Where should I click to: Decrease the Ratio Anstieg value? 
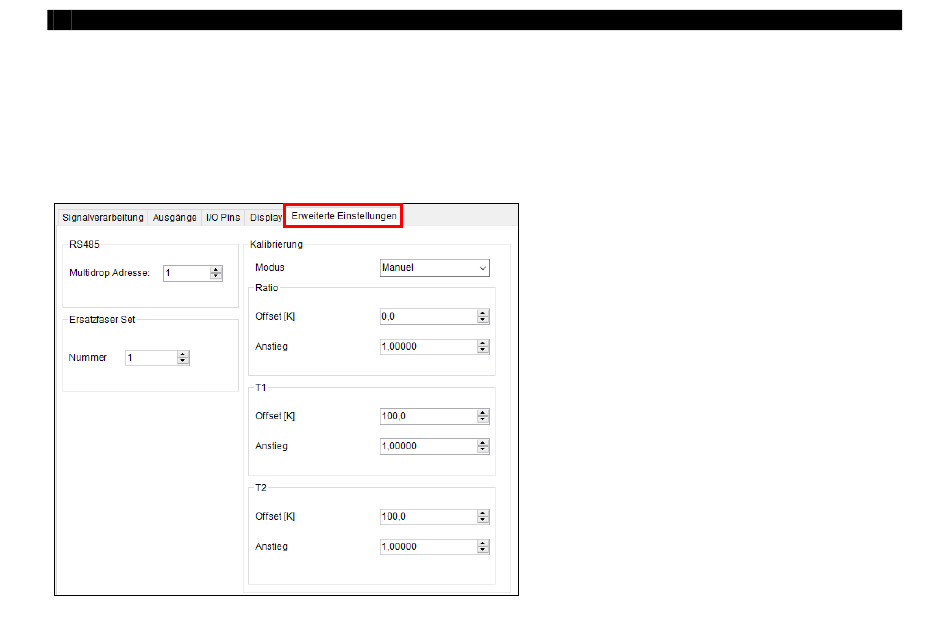[483, 350]
